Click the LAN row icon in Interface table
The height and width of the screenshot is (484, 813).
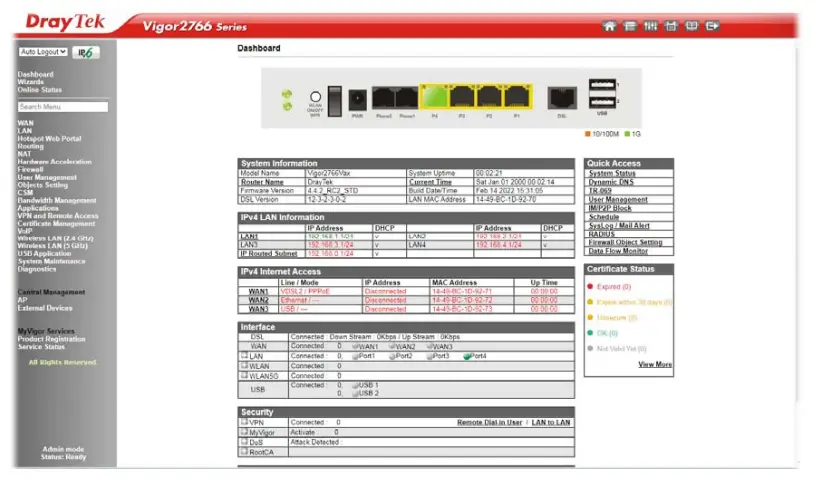pos(244,356)
